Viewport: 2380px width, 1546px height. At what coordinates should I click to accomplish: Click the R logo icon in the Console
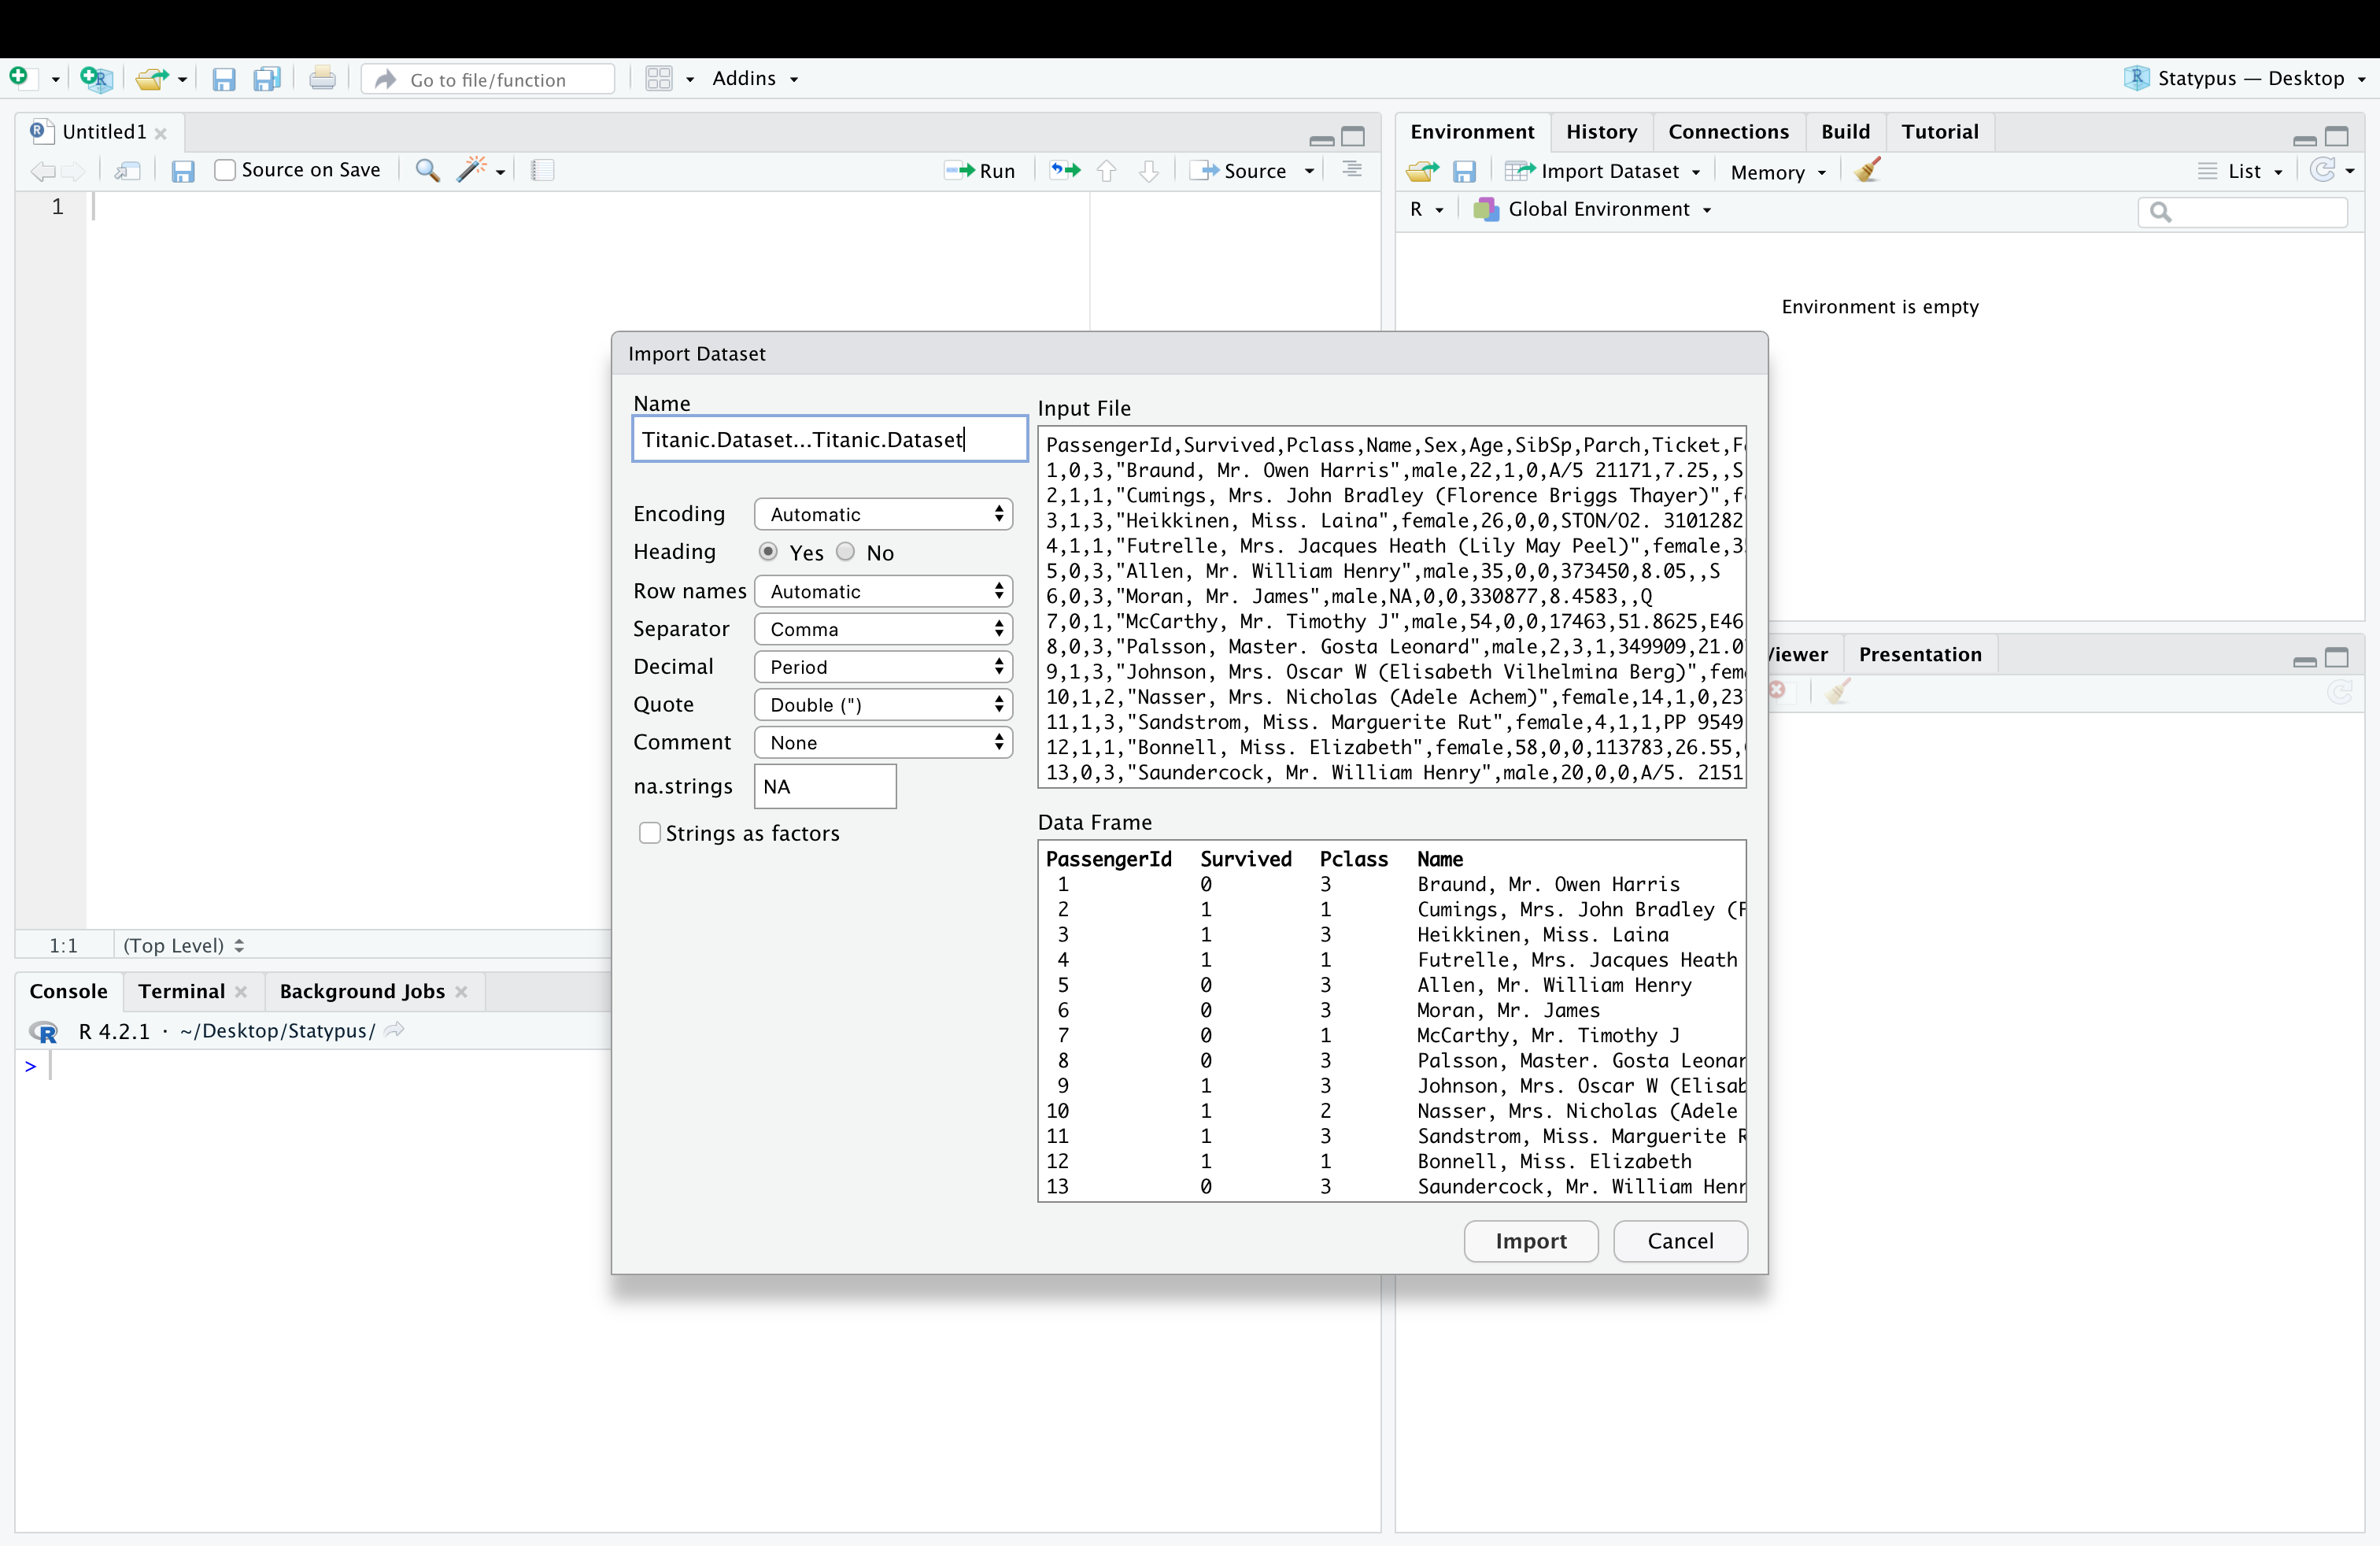point(44,1031)
